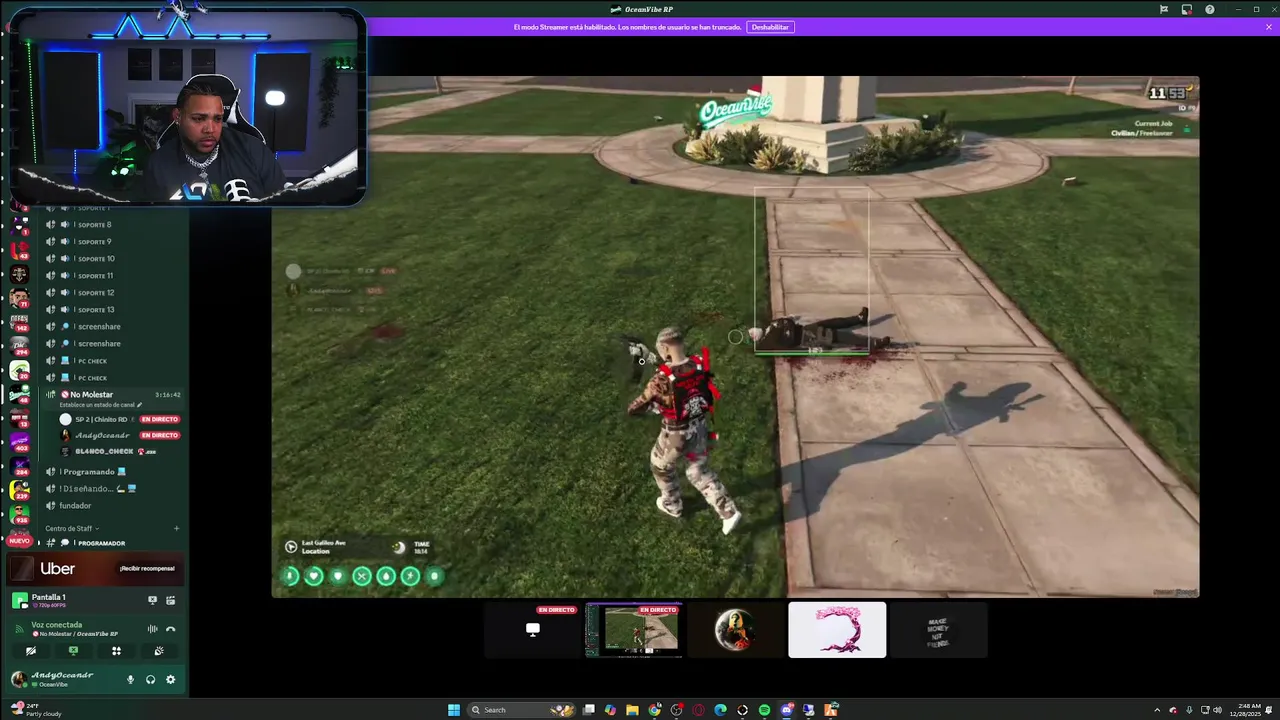Open server with 239 notification badge
The height and width of the screenshot is (720, 1280).
point(19,490)
